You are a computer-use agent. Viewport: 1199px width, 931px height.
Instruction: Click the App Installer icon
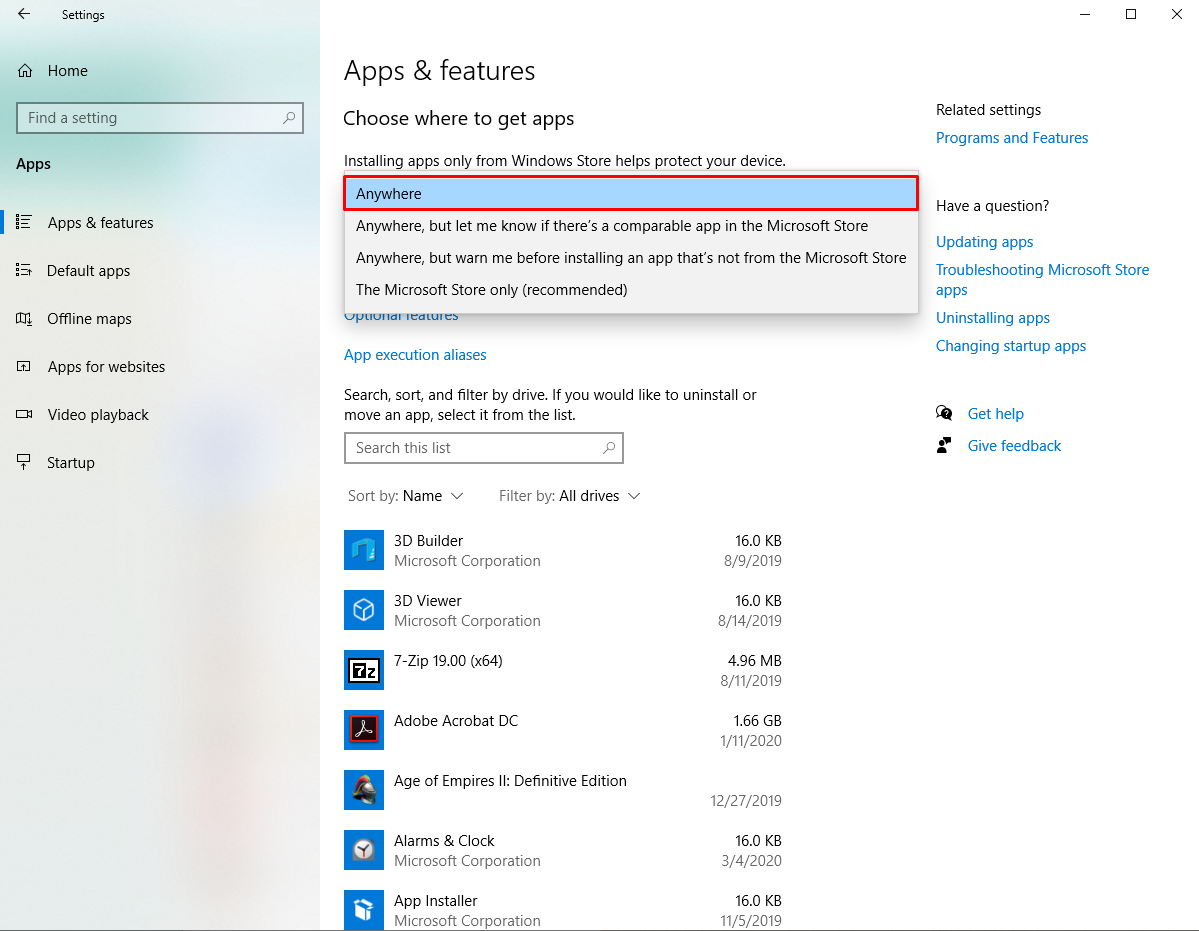[364, 910]
